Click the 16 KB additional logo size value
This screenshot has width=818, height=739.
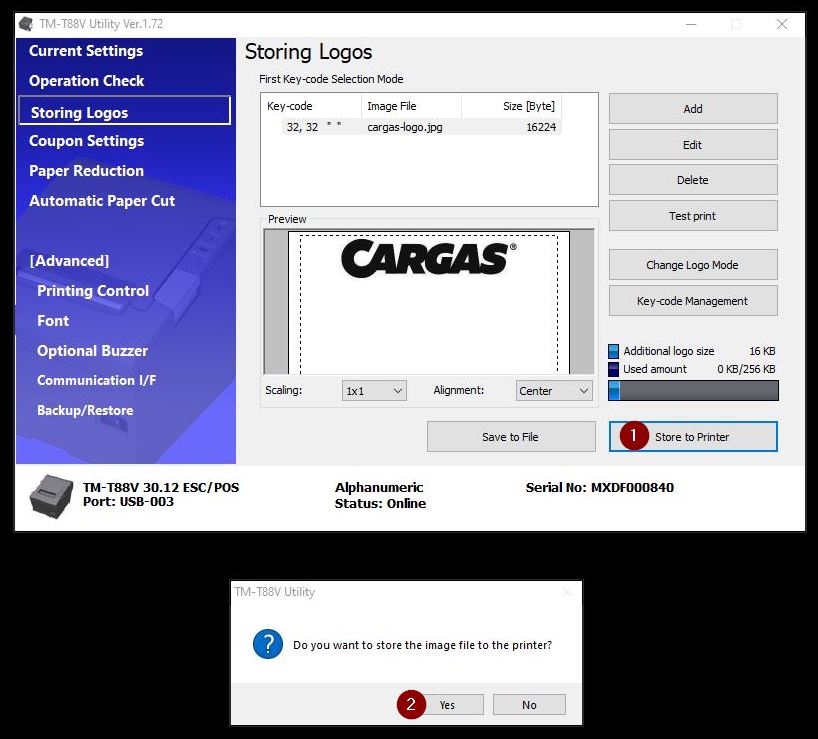click(x=762, y=351)
